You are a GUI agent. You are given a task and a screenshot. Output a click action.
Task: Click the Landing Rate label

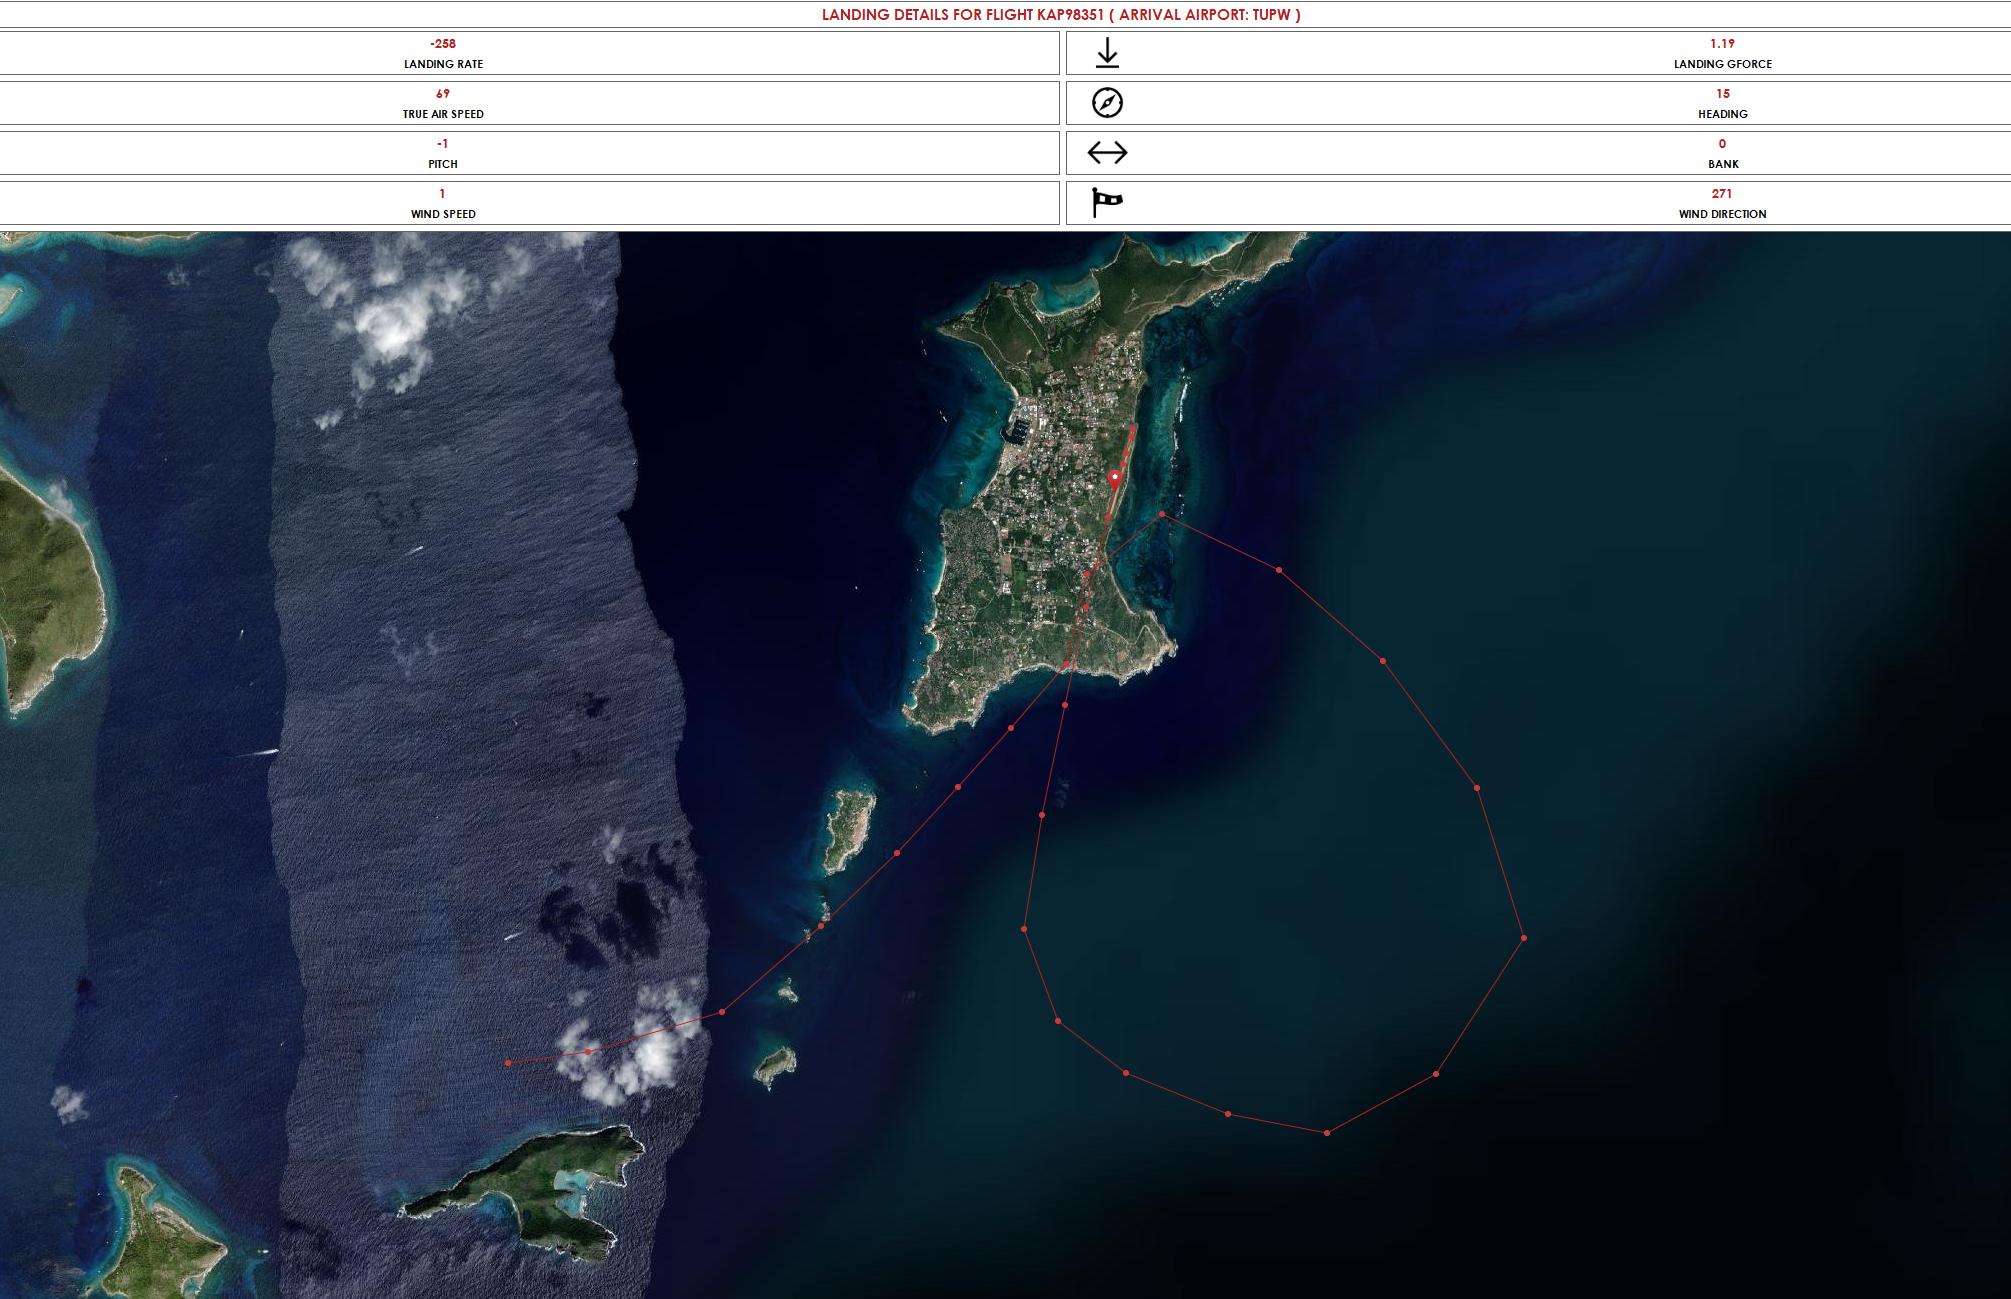(x=443, y=64)
